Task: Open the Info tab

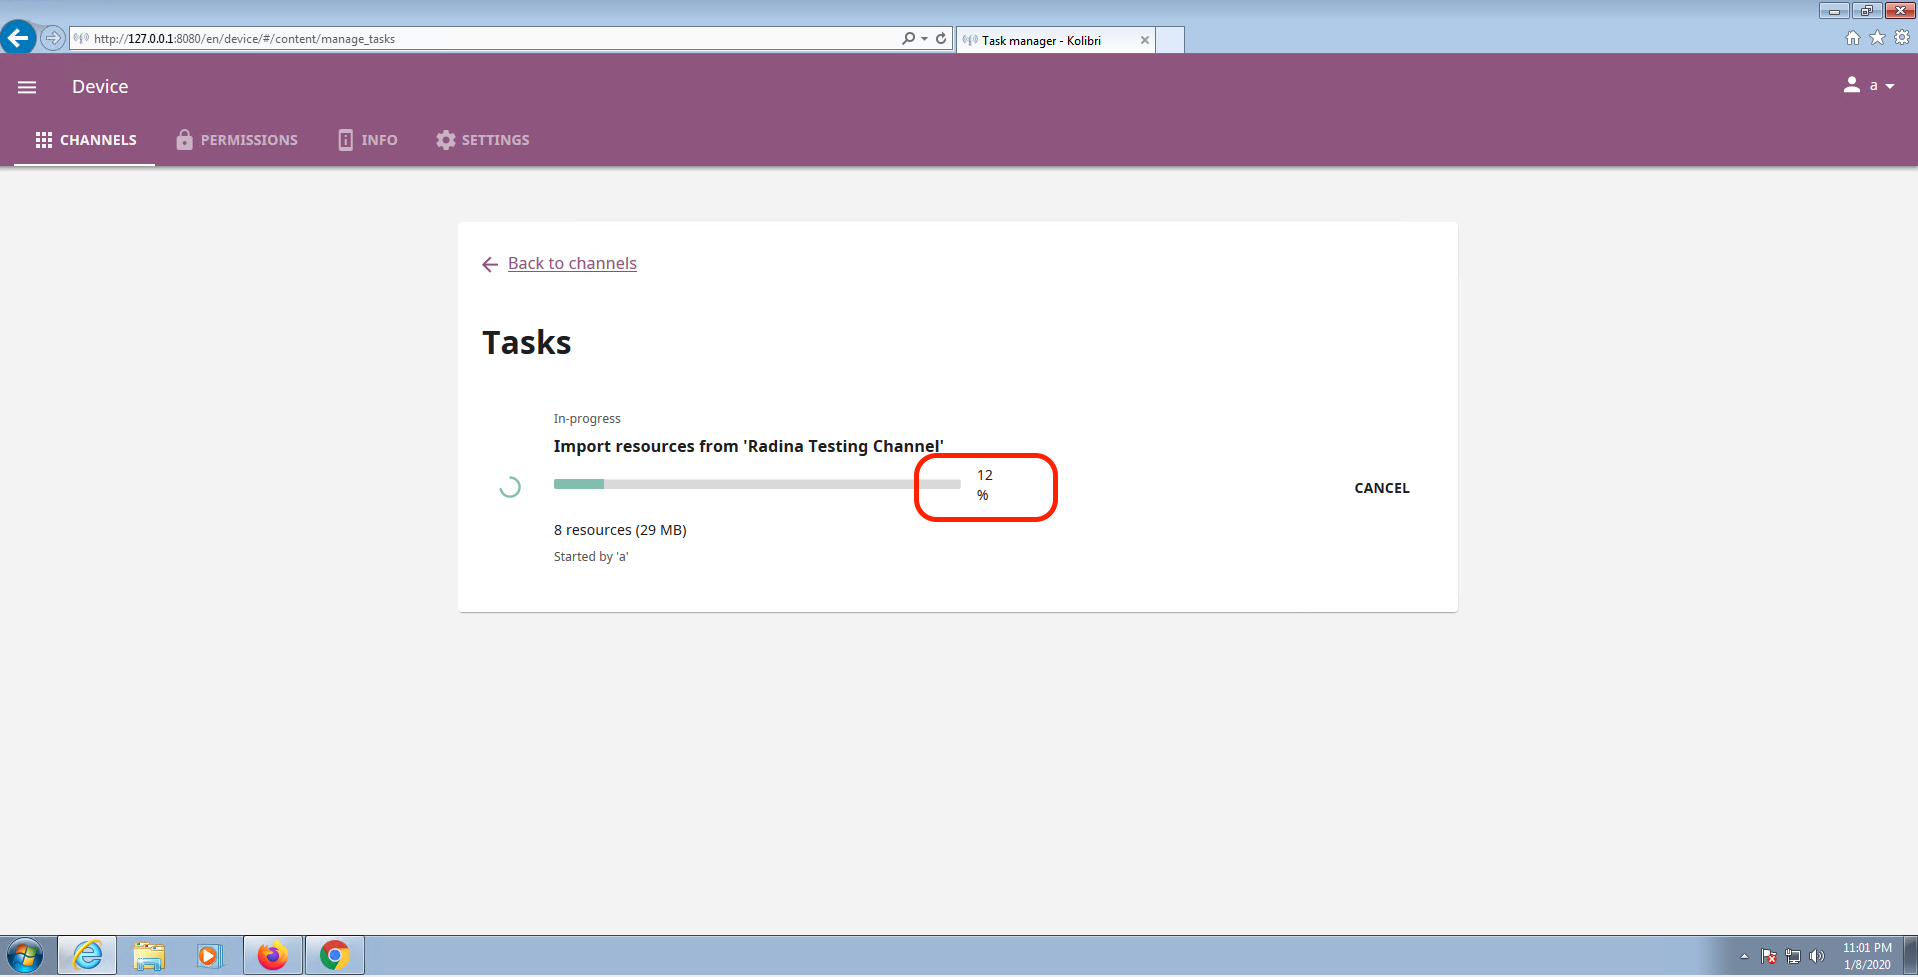Action: pyautogui.click(x=367, y=140)
